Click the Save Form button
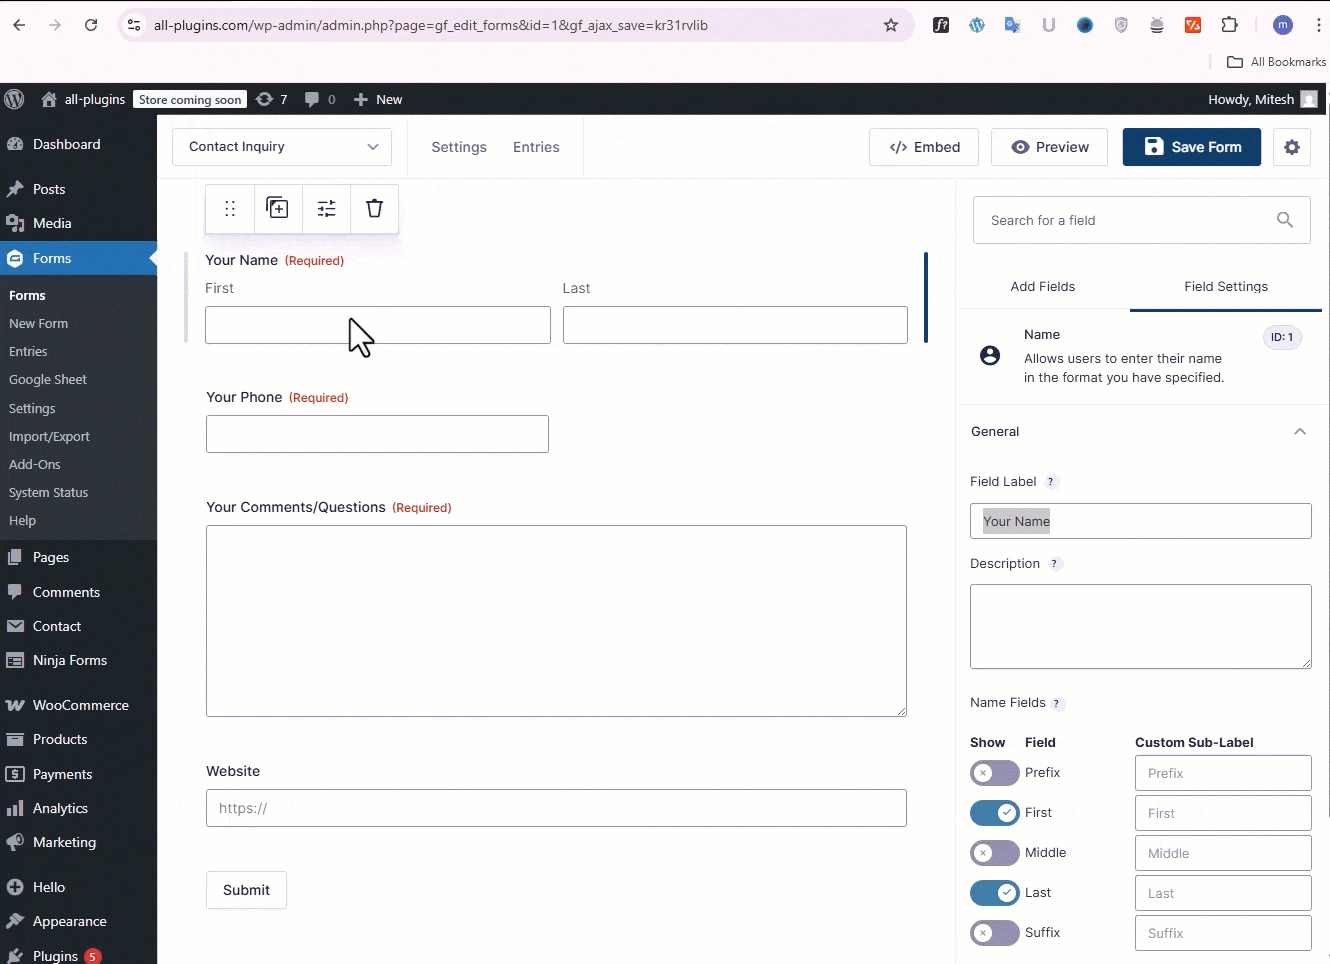 pyautogui.click(x=1192, y=147)
